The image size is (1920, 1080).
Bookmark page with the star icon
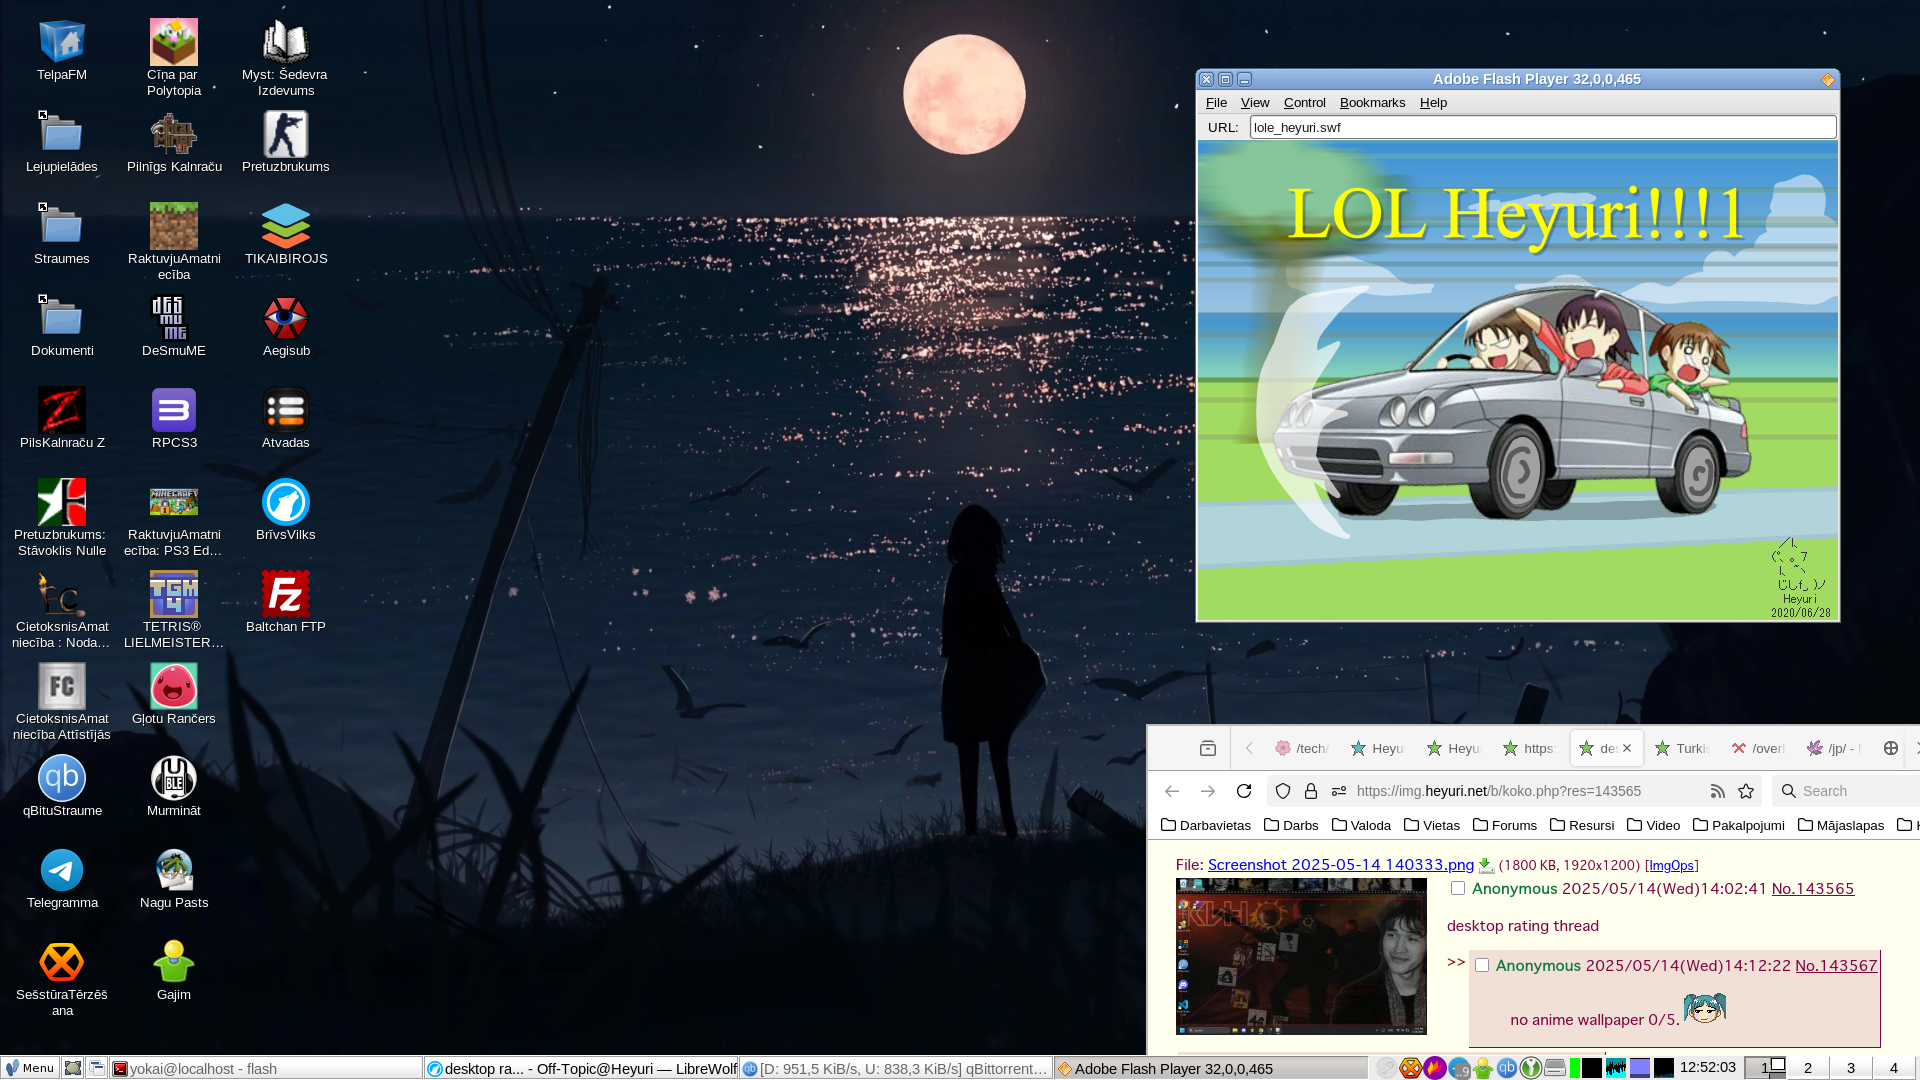coord(1746,791)
